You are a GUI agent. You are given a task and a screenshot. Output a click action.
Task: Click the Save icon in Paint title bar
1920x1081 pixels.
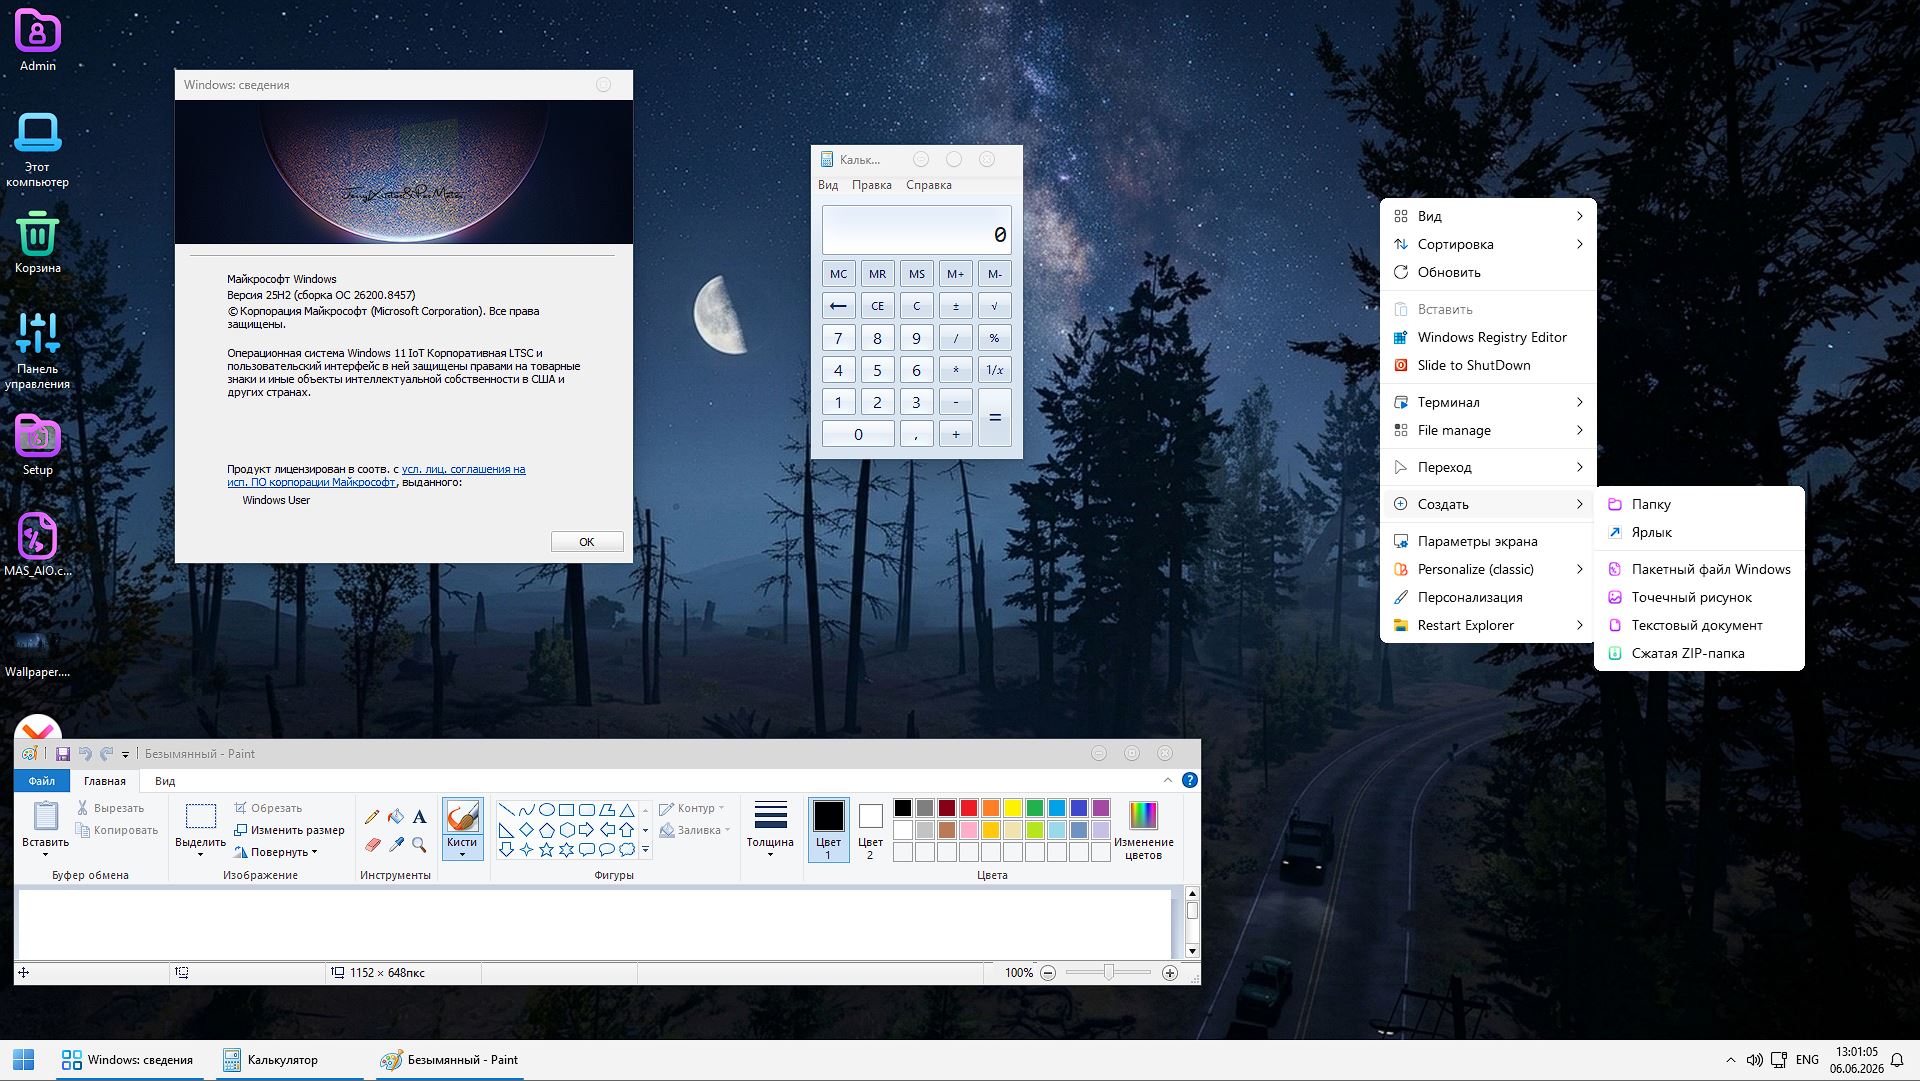[62, 754]
